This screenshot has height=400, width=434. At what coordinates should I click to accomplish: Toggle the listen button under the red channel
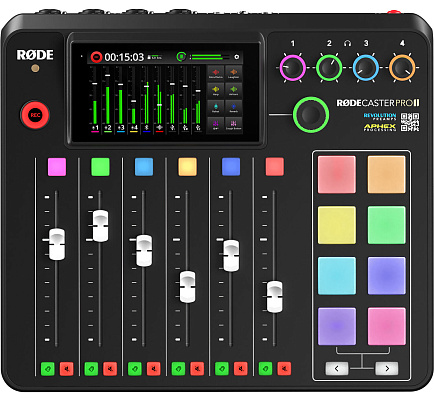[x=265, y=369]
